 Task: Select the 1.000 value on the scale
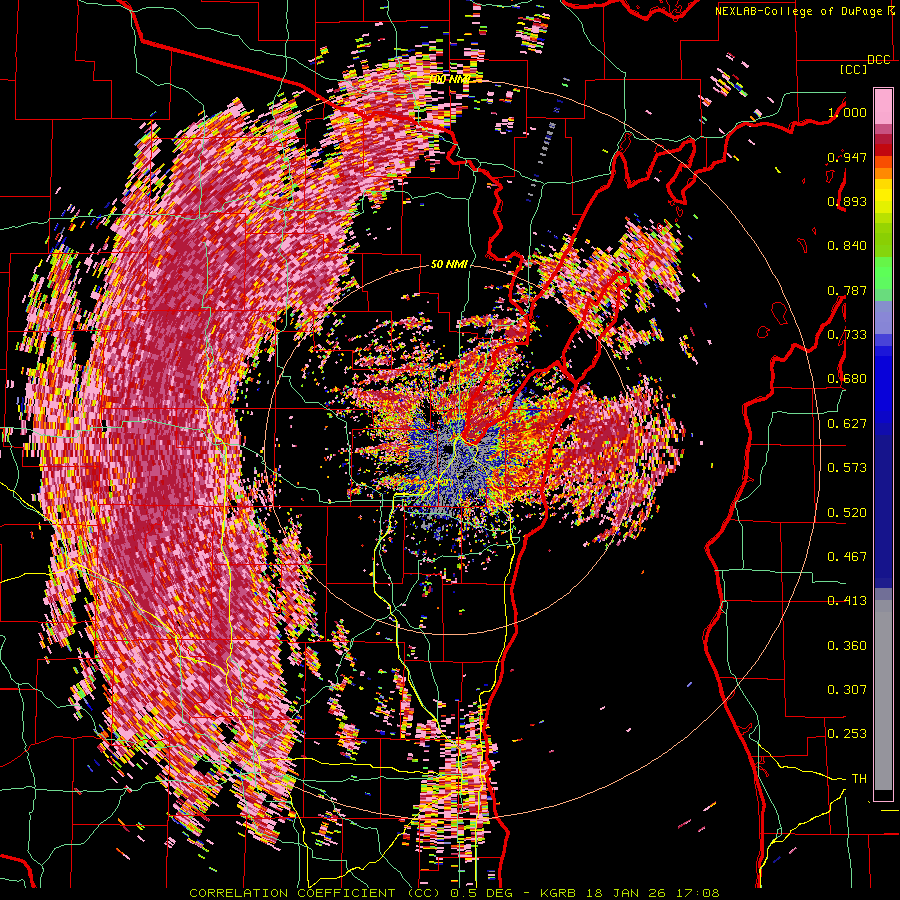pyautogui.click(x=847, y=112)
